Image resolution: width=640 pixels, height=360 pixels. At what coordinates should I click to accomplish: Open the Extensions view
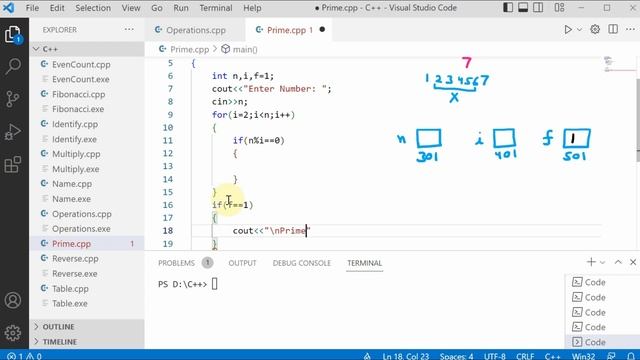pyautogui.click(x=13, y=164)
